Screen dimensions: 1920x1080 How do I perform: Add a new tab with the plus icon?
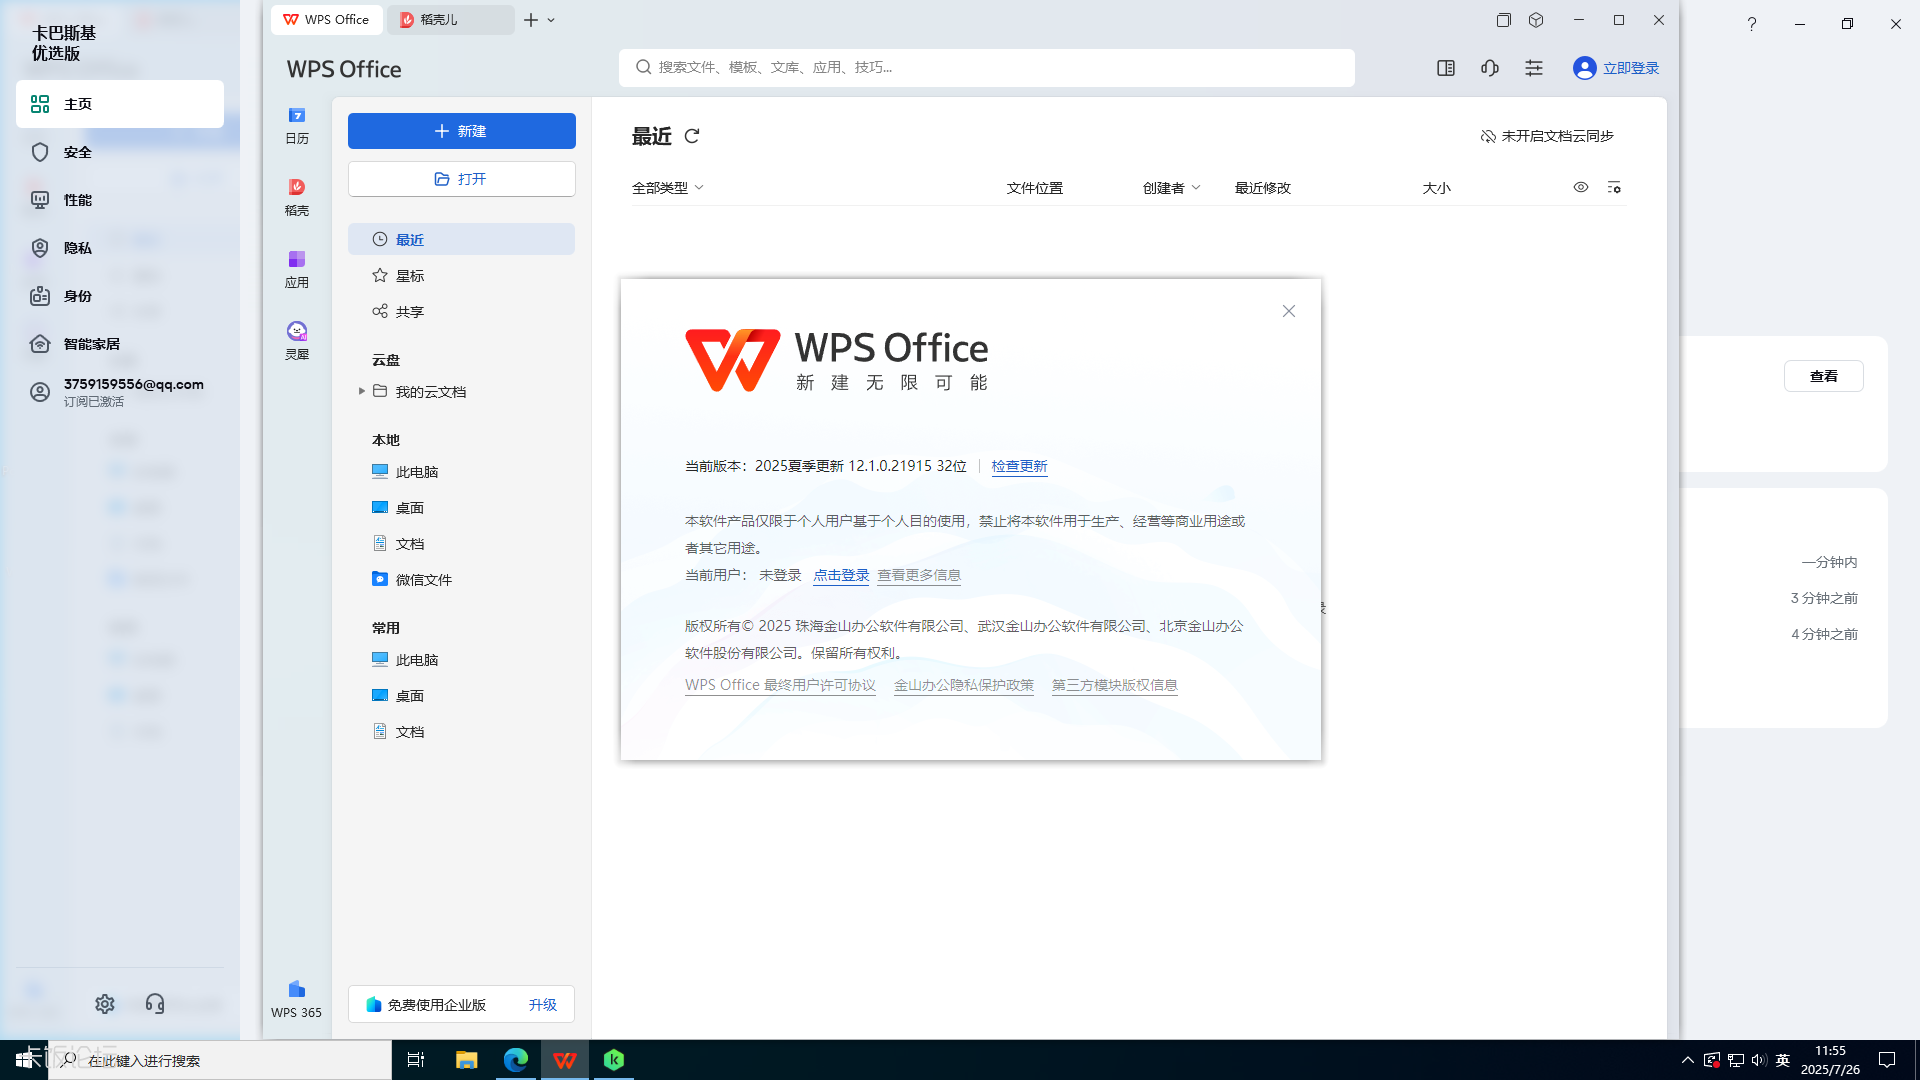point(531,20)
